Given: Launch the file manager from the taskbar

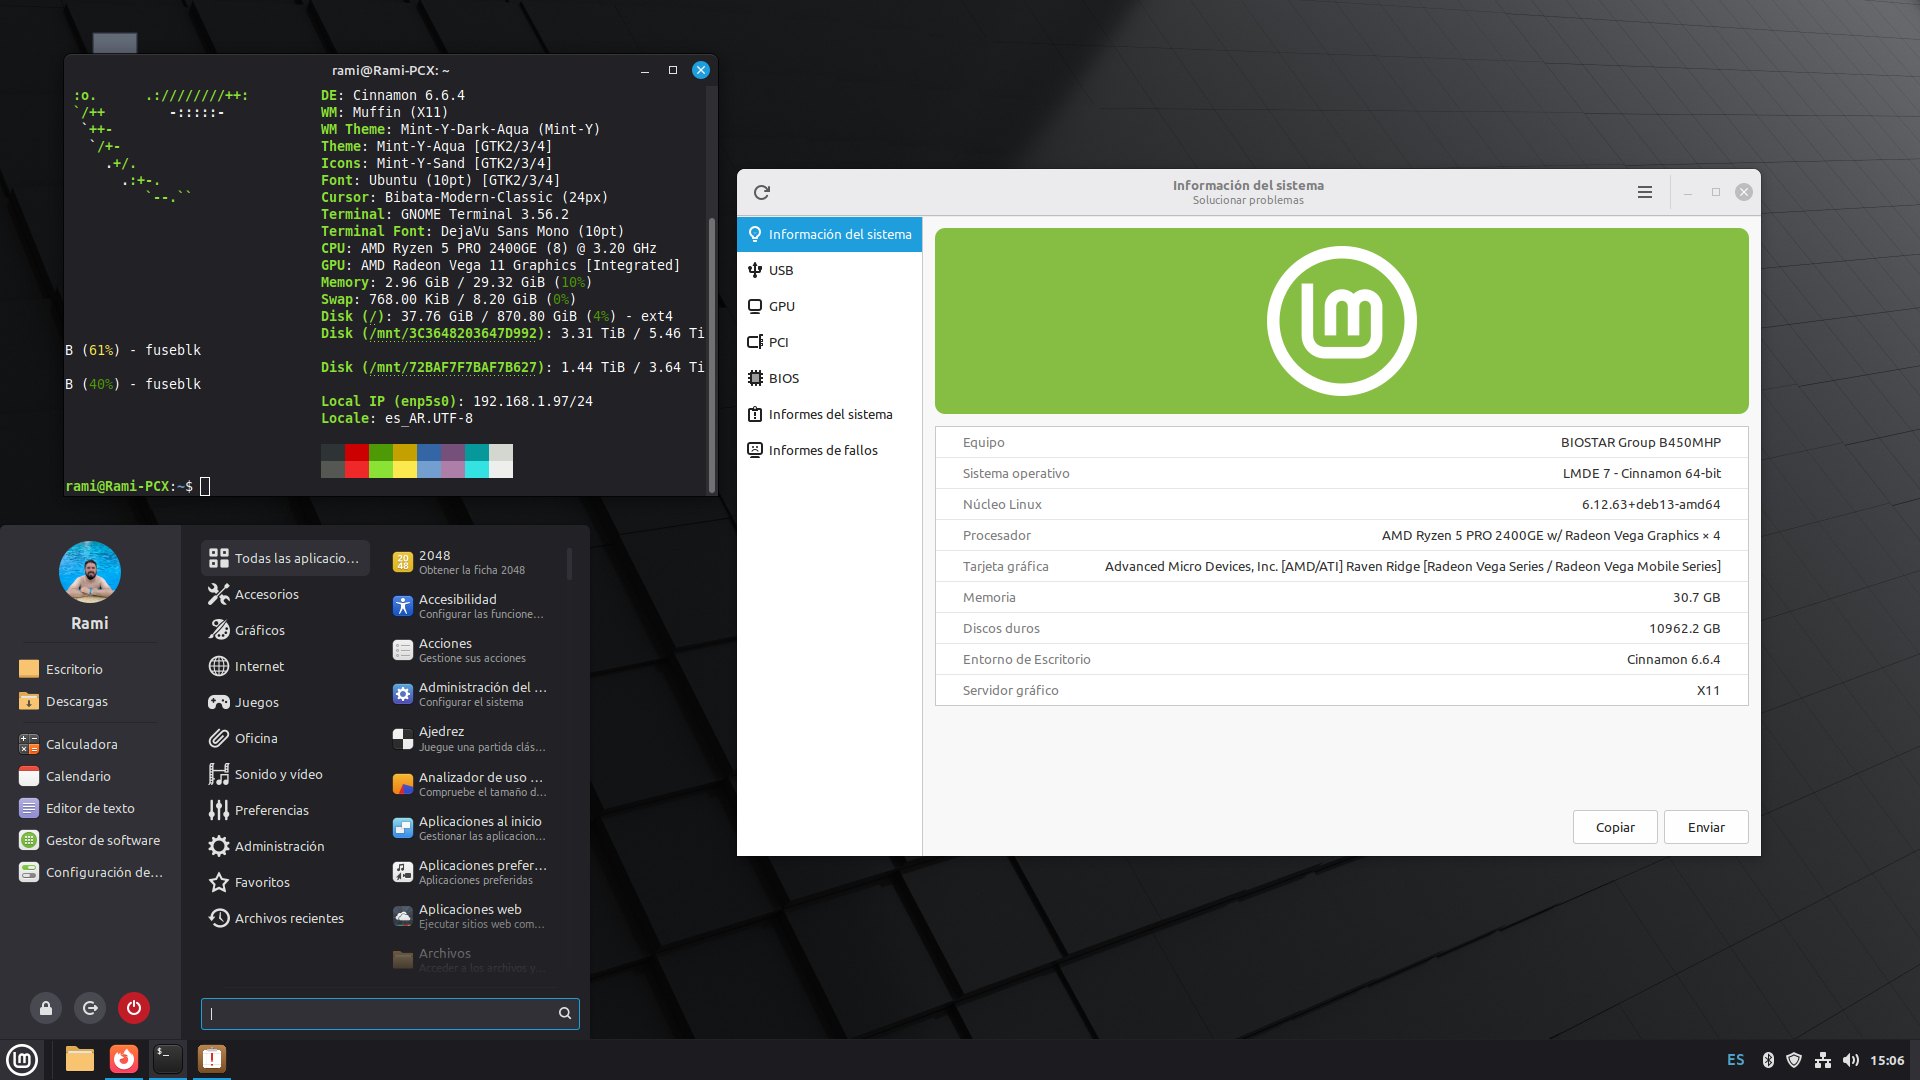Looking at the screenshot, I should coord(80,1059).
